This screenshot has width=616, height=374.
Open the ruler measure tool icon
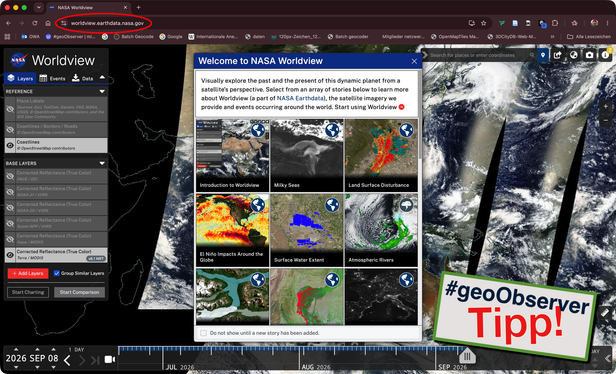(605, 313)
